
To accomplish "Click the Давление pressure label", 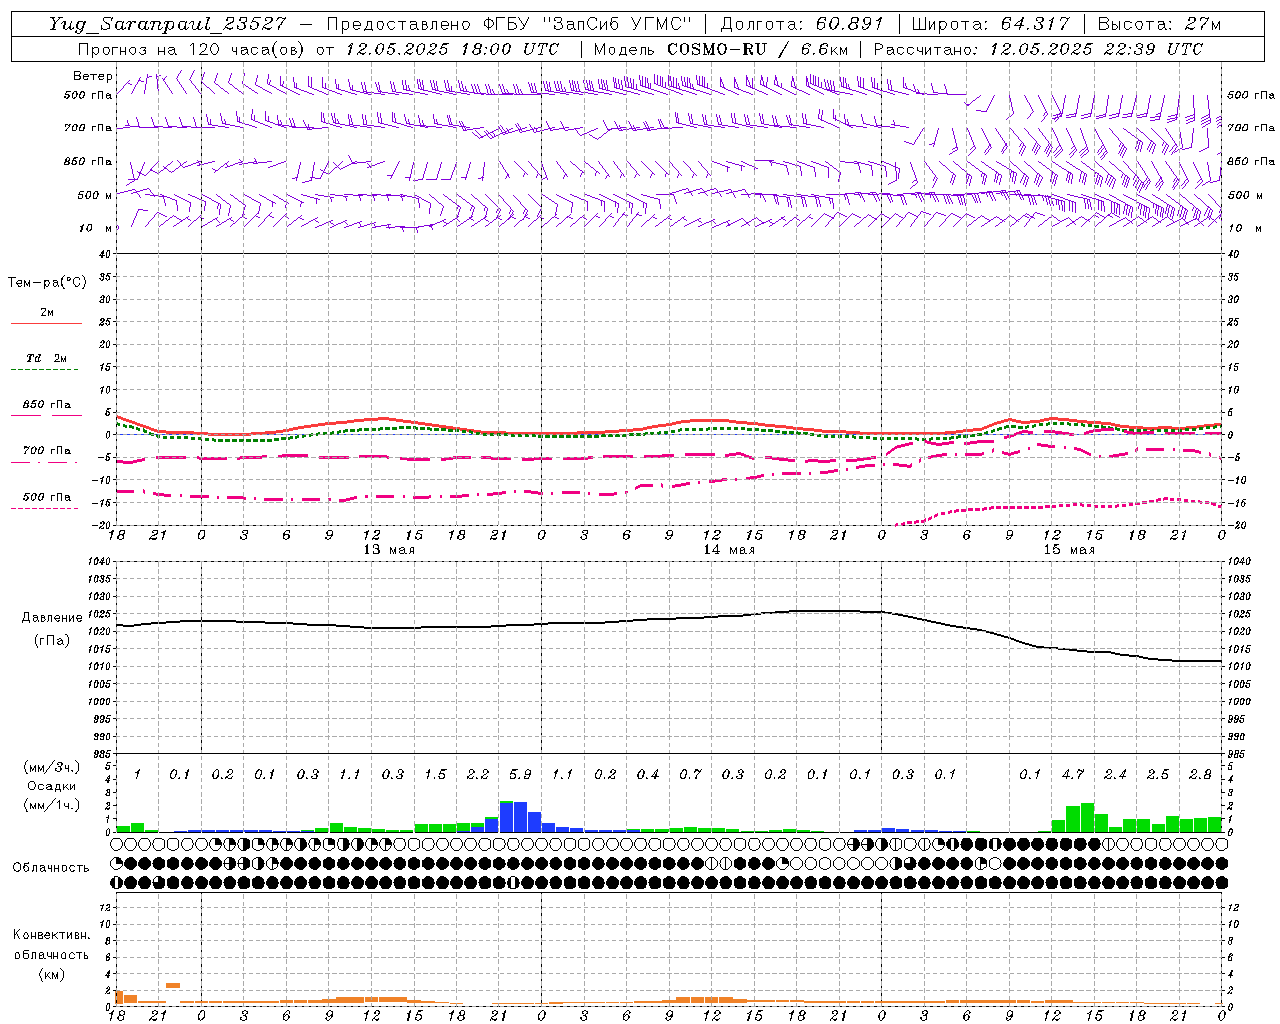I will (52, 618).
